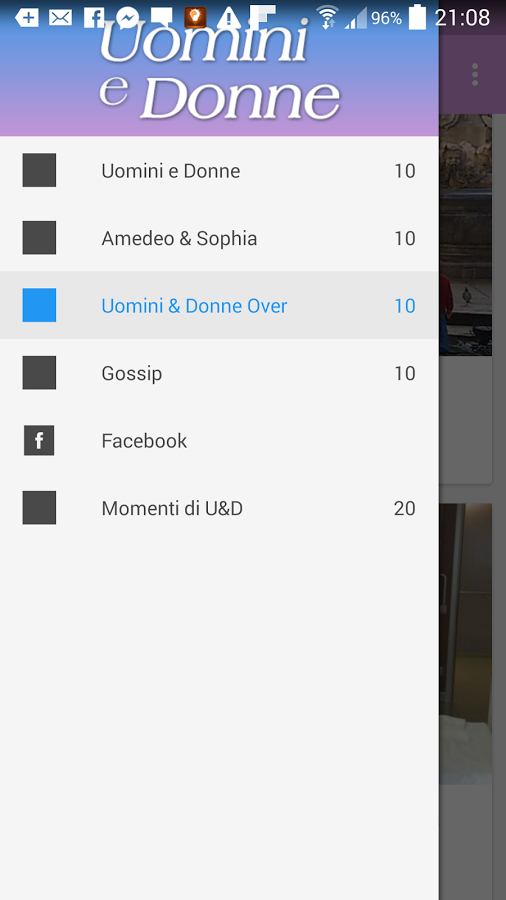
Task: Tap the fountain photo thumbnail behind the drawer
Action: [x=466, y=234]
